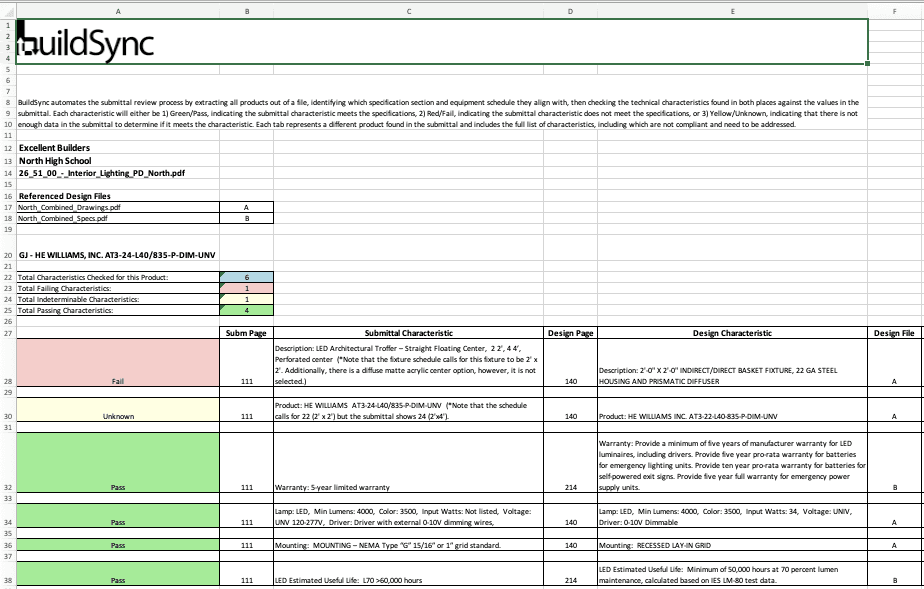924x589 pixels.
Task: Select row 12 header
Action: pyautogui.click(x=7, y=147)
